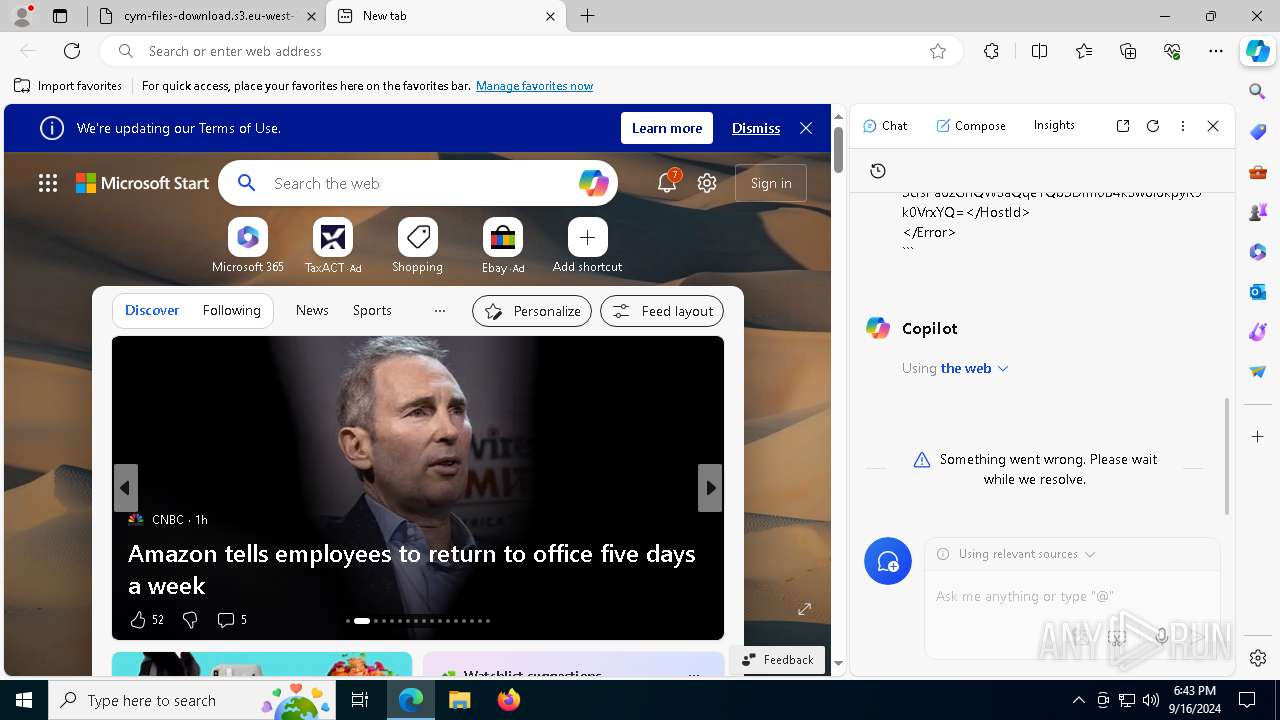Open the sidebar Designer icon
This screenshot has width=1280, height=720.
click(x=1258, y=332)
